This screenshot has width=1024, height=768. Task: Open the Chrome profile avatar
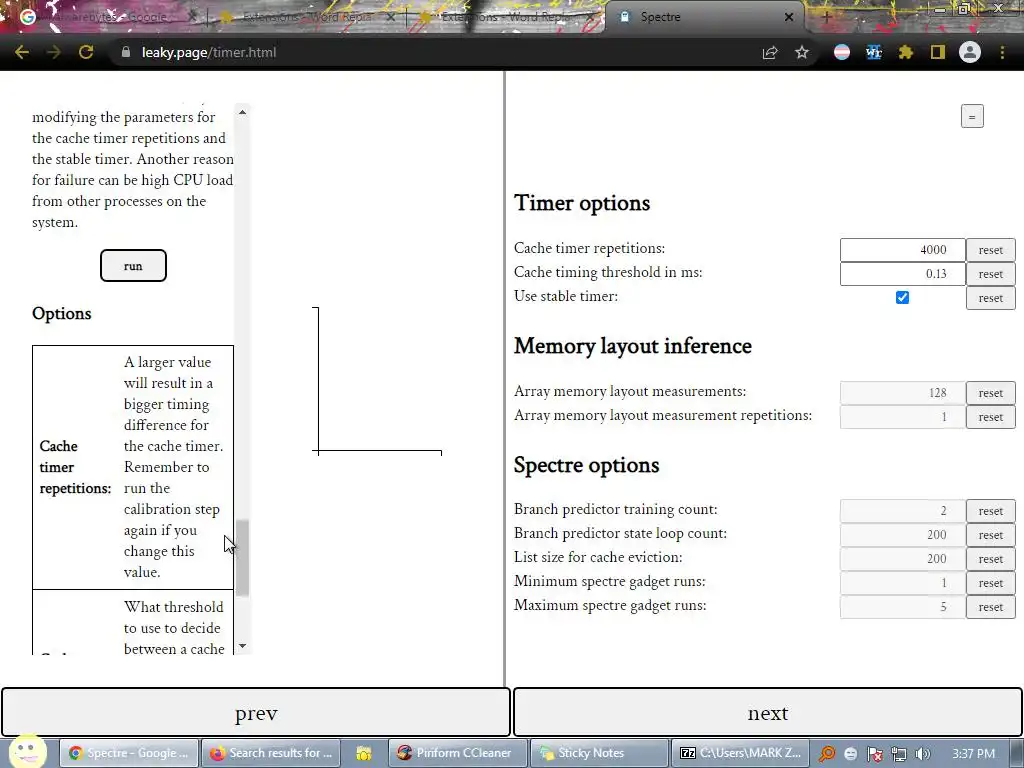coord(970,52)
